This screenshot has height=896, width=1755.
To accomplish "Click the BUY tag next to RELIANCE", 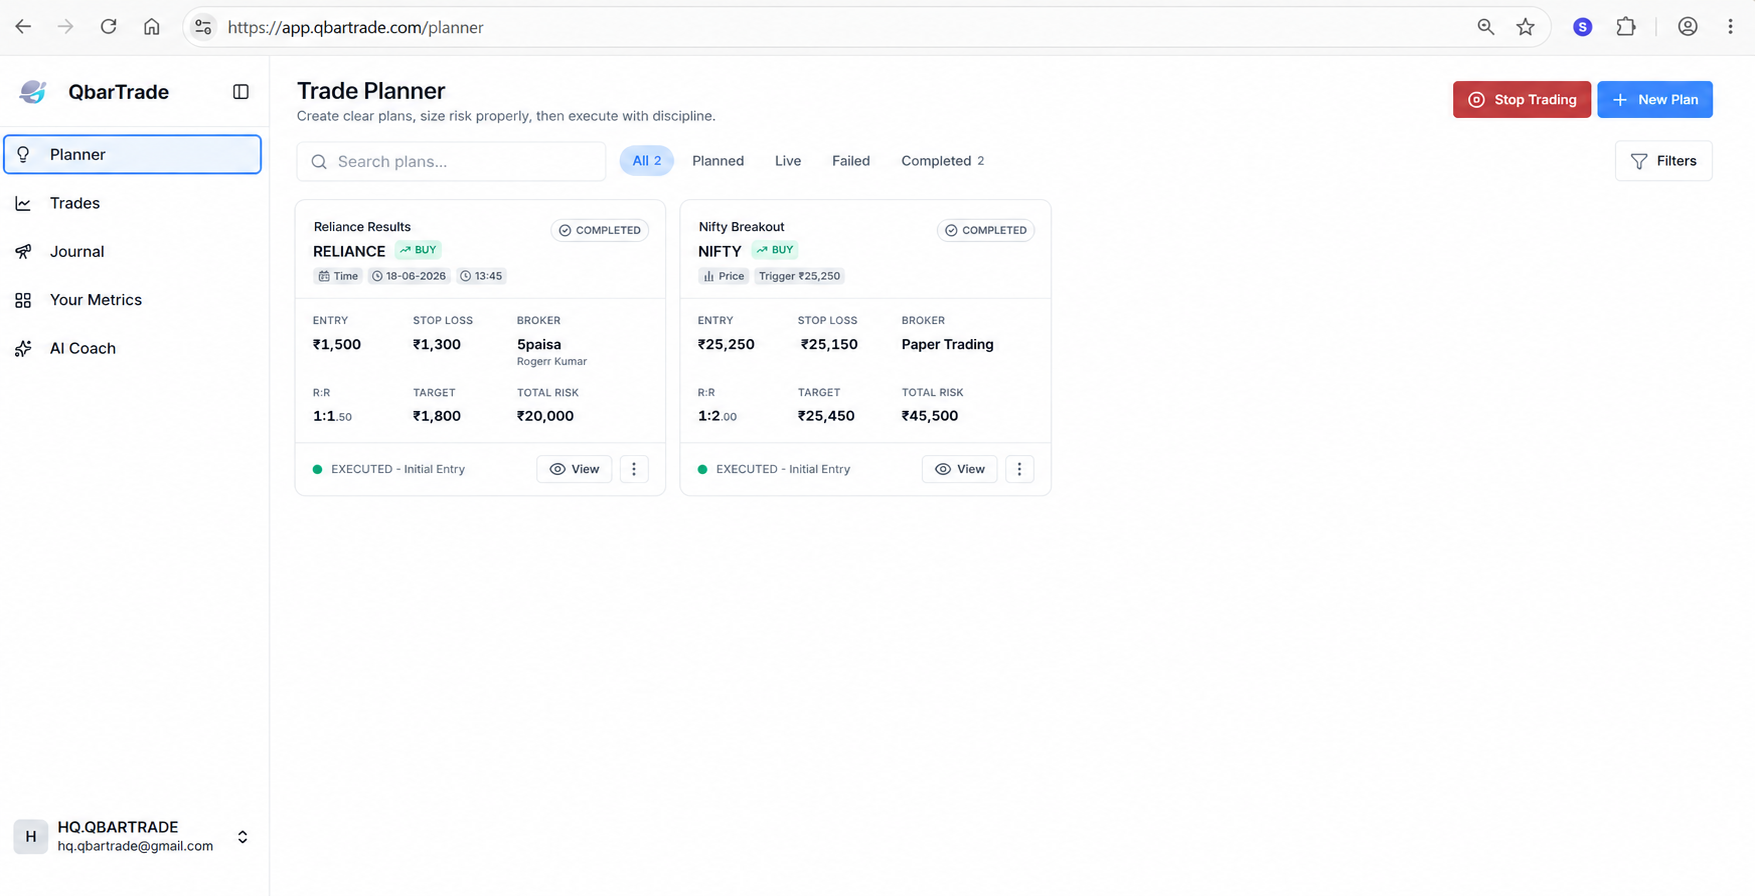I will tap(418, 250).
